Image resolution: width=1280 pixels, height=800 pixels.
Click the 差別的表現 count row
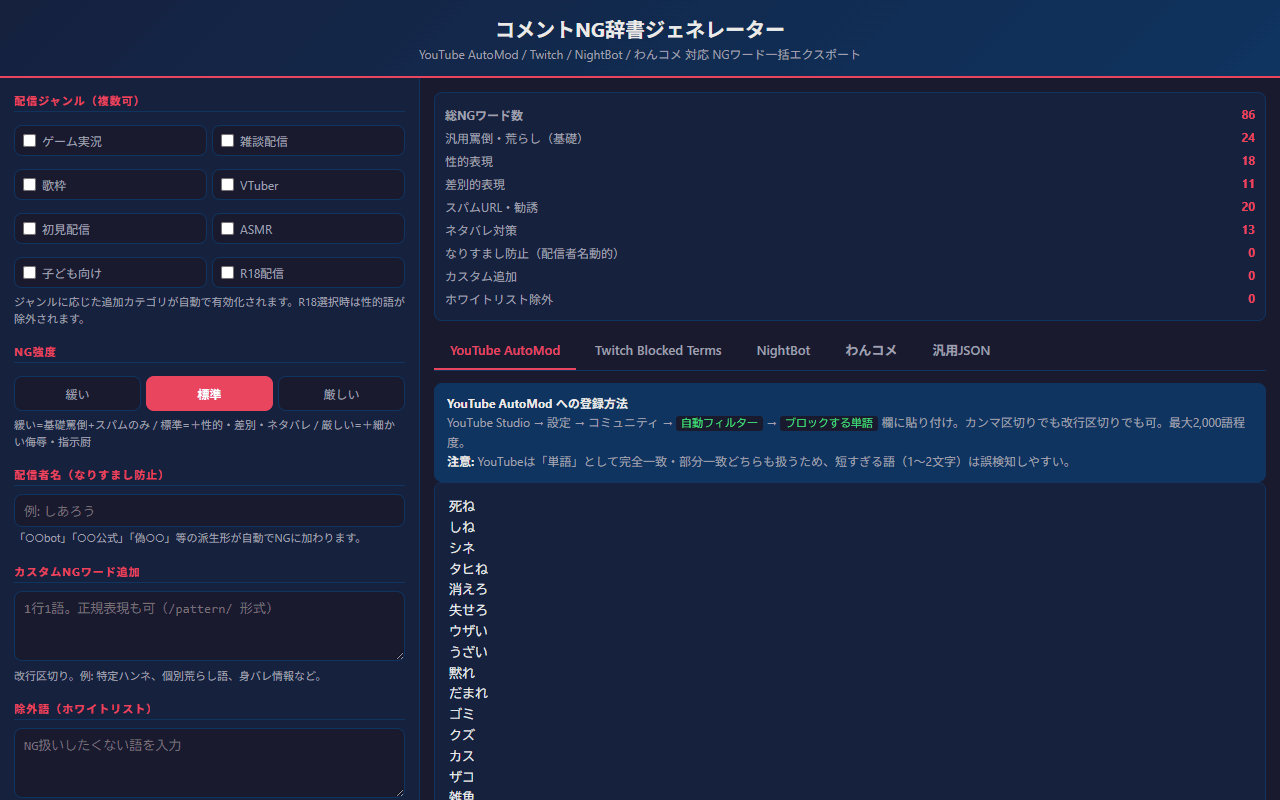click(850, 184)
